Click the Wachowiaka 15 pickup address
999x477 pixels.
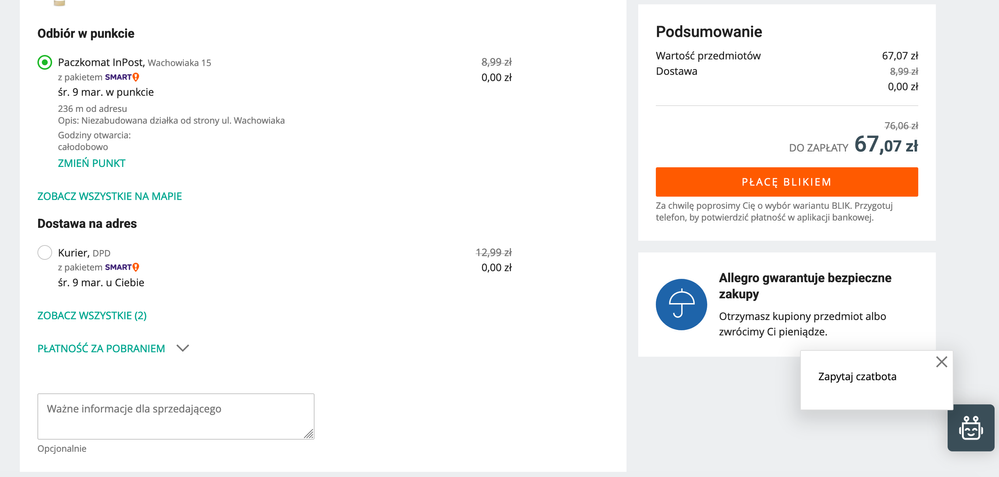pyautogui.click(x=180, y=63)
